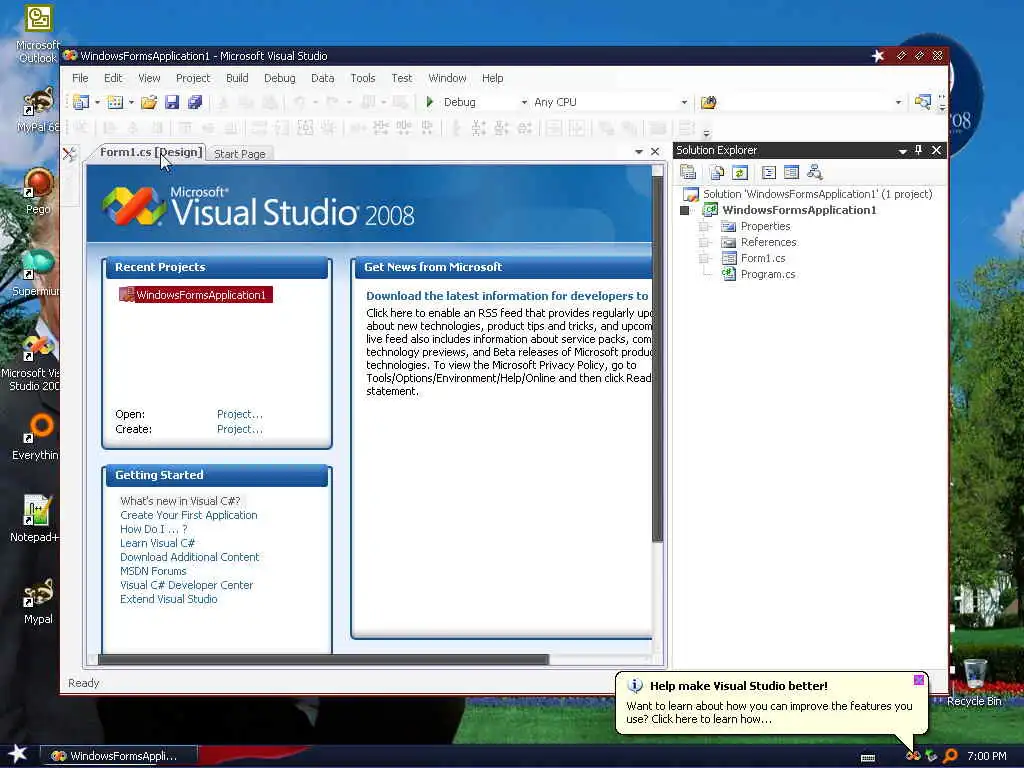Click the View Code icon in Solution Explorer
The height and width of the screenshot is (768, 1024).
(769, 172)
